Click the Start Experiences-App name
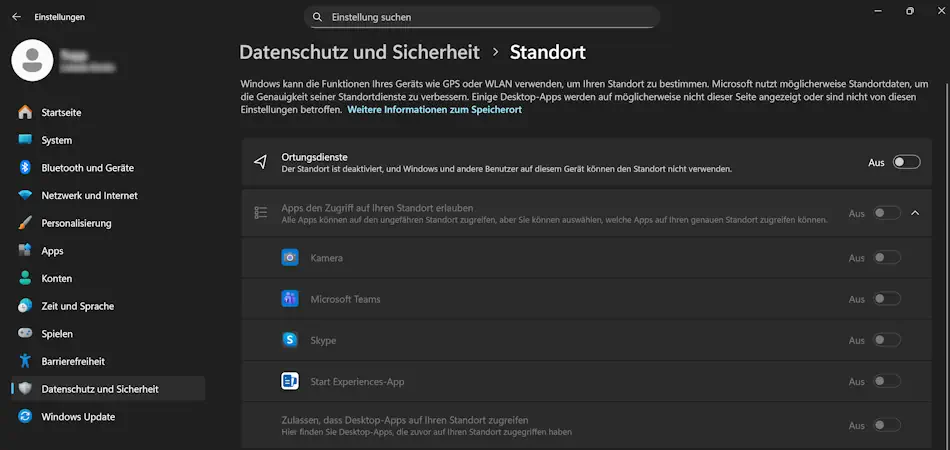 [357, 382]
